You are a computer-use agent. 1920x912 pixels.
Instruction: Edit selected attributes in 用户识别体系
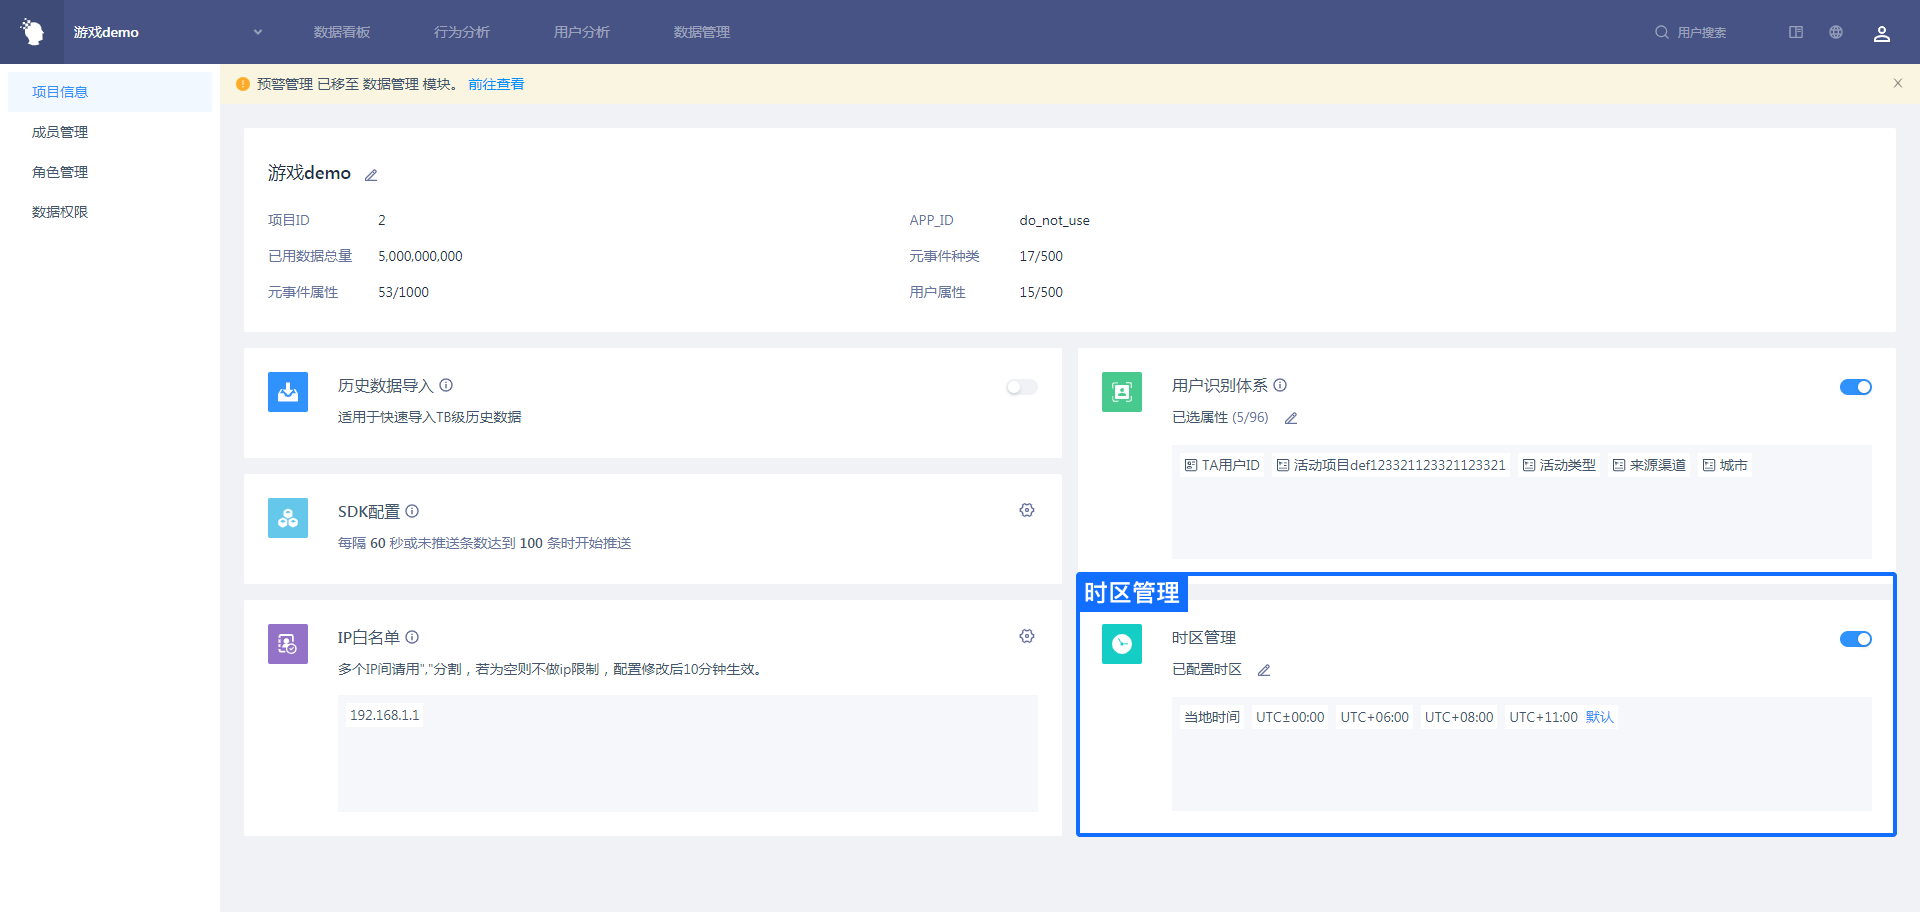click(x=1291, y=418)
